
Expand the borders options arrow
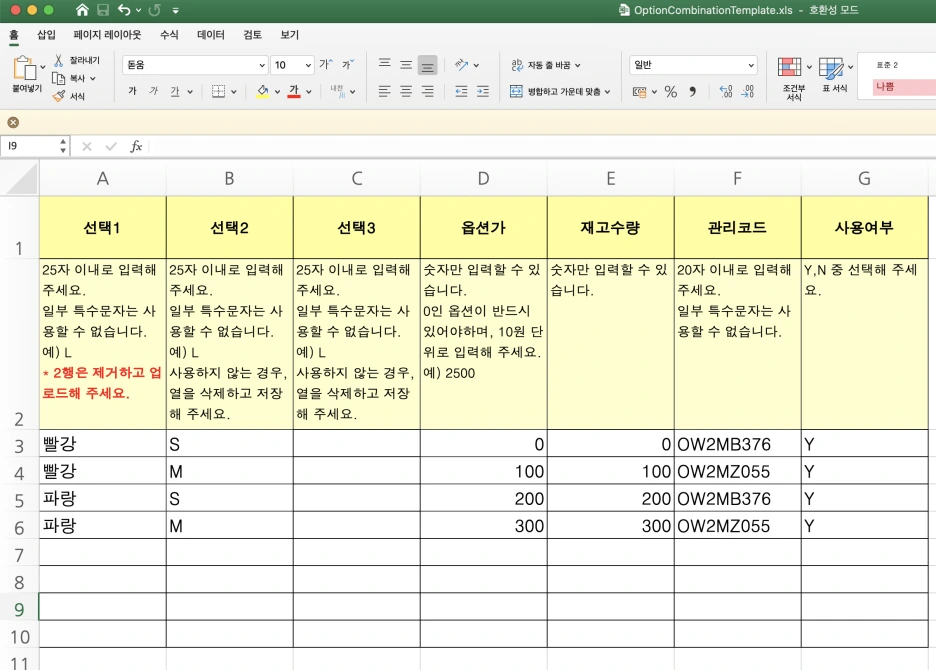(x=233, y=92)
